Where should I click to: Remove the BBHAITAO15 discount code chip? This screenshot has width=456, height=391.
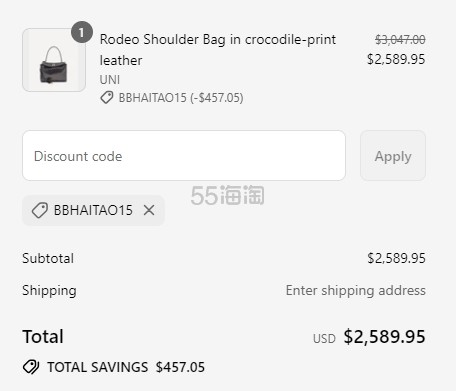point(149,210)
